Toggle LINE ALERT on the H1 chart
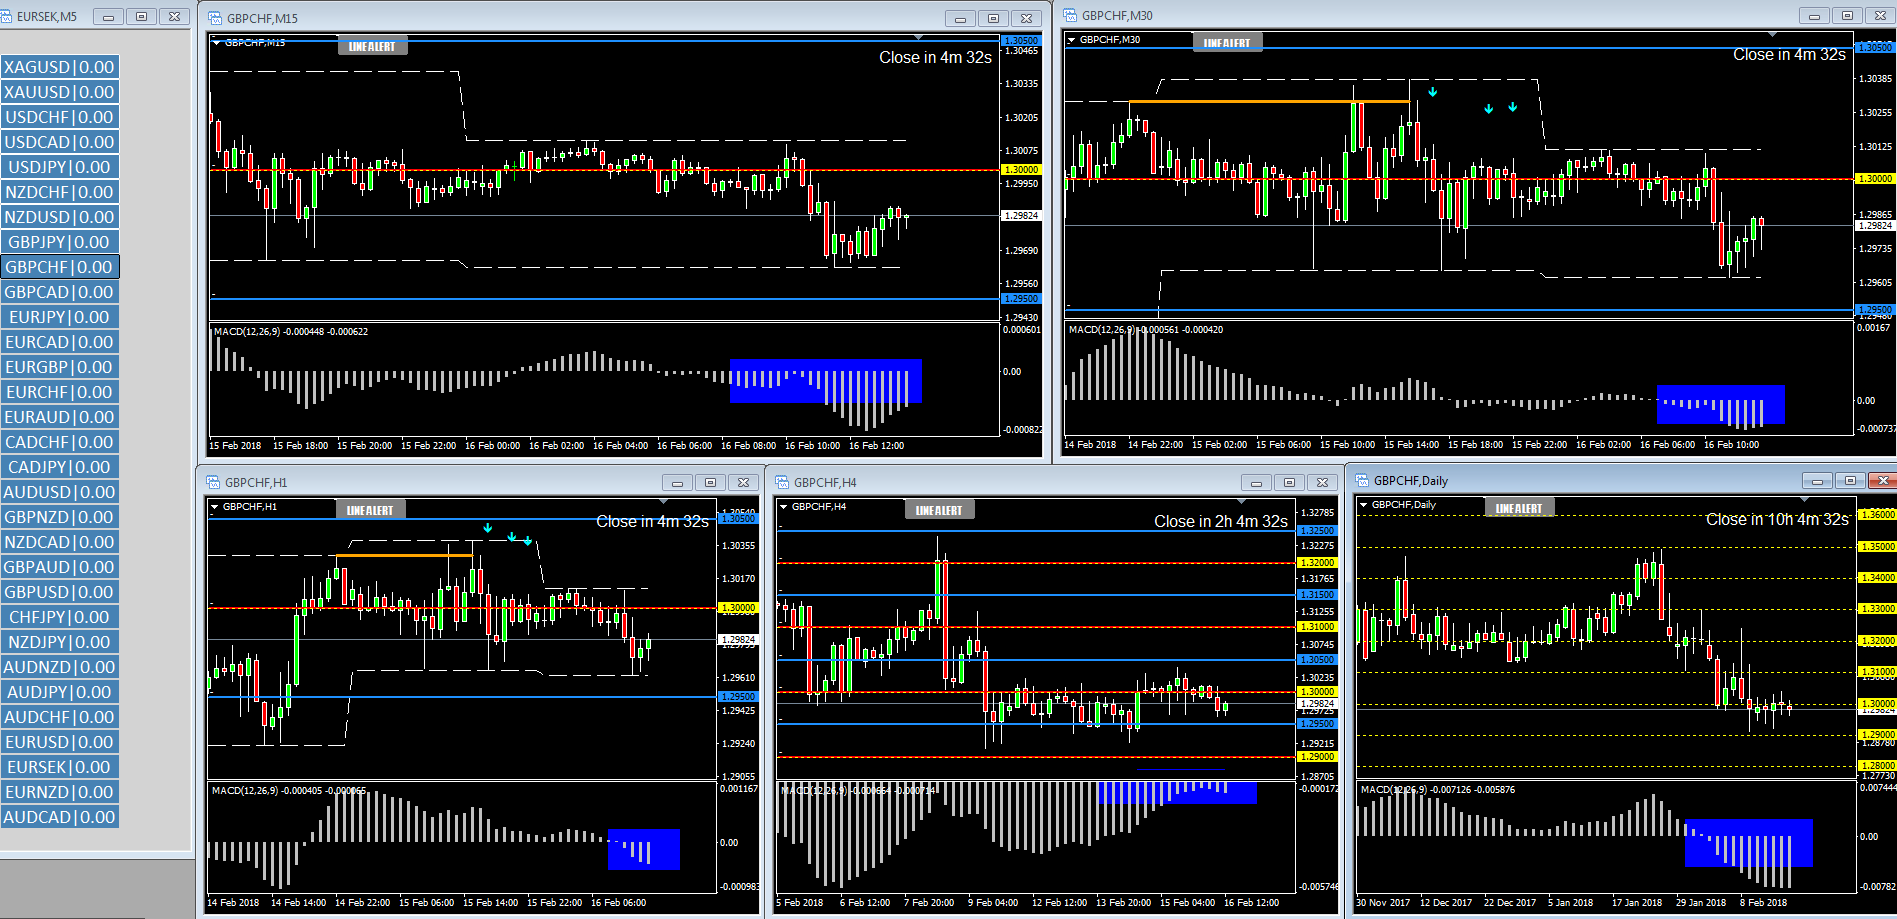Image resolution: width=1897 pixels, height=919 pixels. pos(370,510)
